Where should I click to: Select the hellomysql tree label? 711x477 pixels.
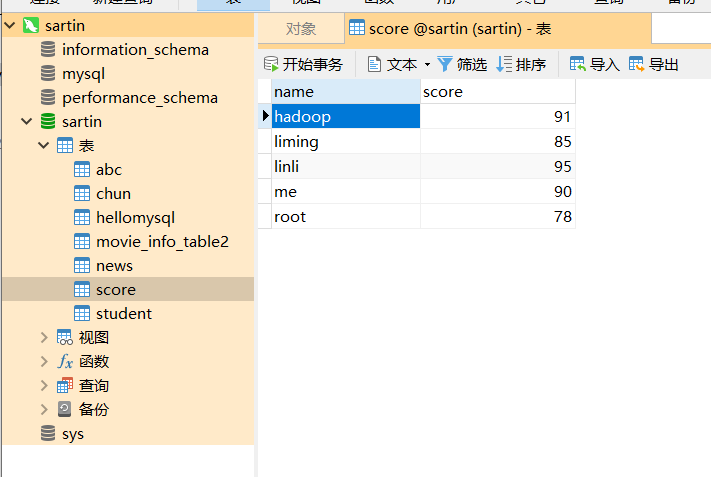tap(136, 218)
